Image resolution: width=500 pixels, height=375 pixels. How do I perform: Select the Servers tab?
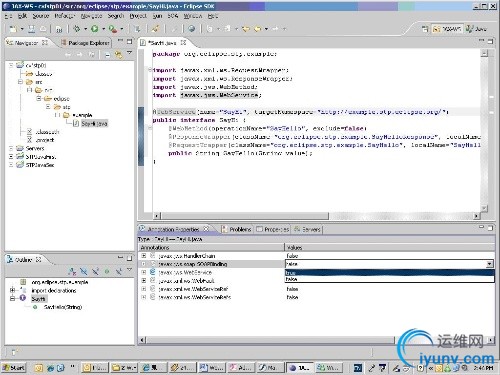coord(307,229)
